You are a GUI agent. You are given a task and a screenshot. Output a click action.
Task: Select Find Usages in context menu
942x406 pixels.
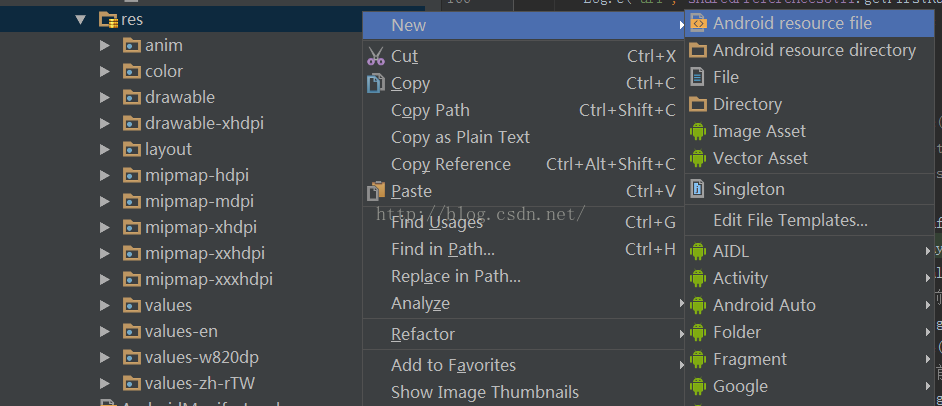pos(523,222)
